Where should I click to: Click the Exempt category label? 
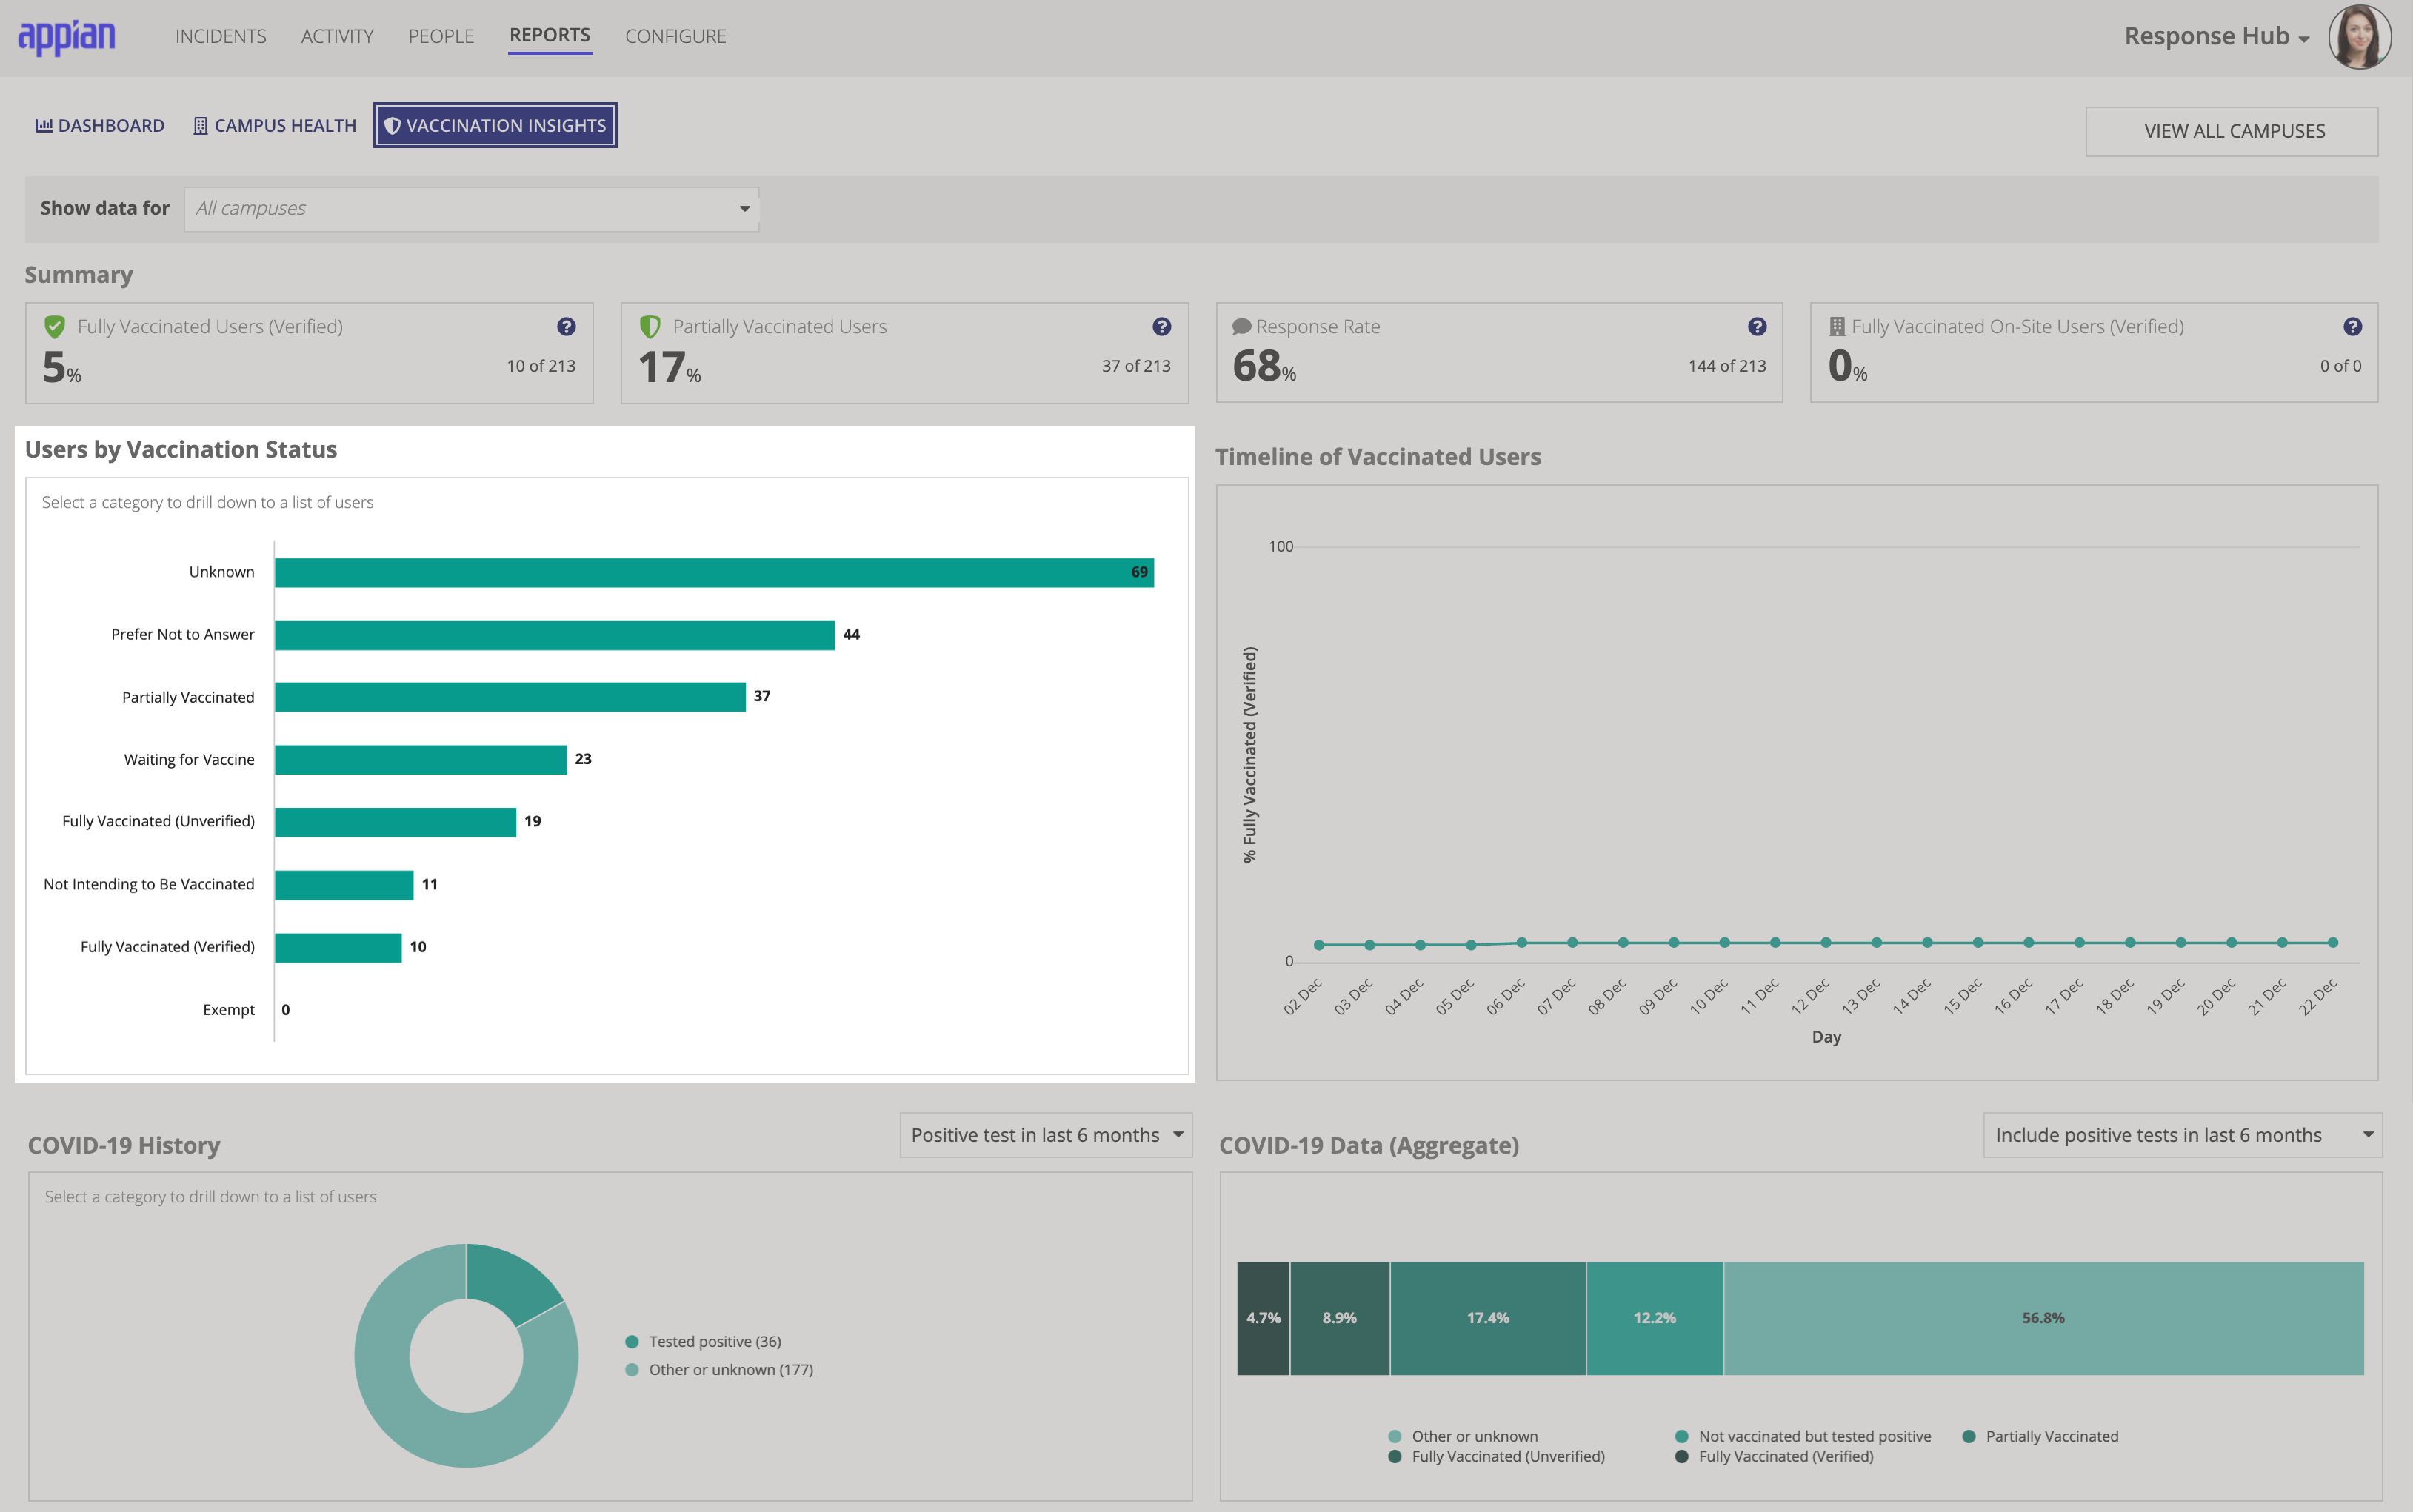click(x=229, y=1010)
